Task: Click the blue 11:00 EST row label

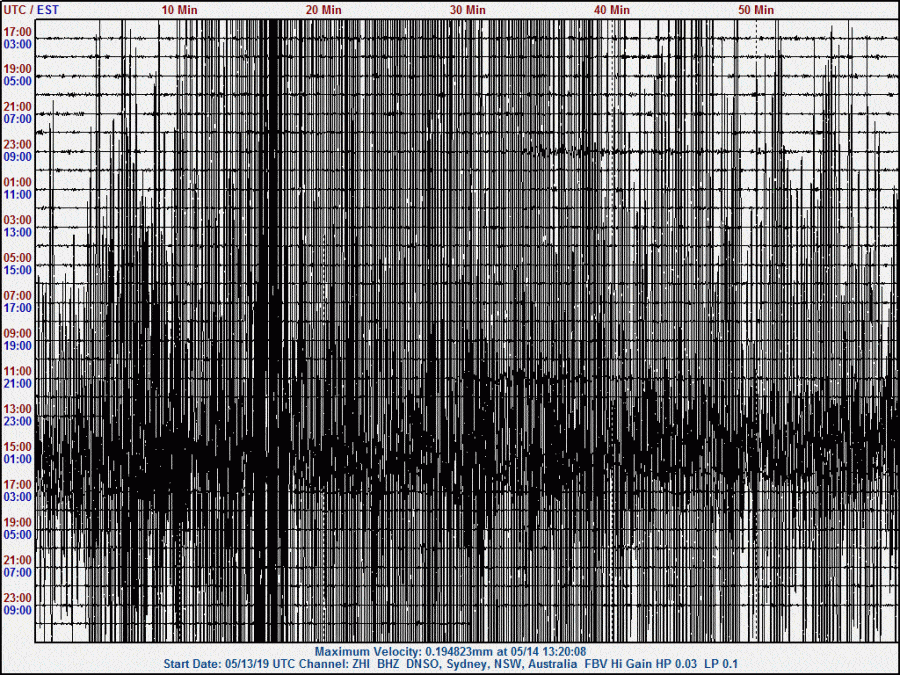Action: click(x=18, y=194)
